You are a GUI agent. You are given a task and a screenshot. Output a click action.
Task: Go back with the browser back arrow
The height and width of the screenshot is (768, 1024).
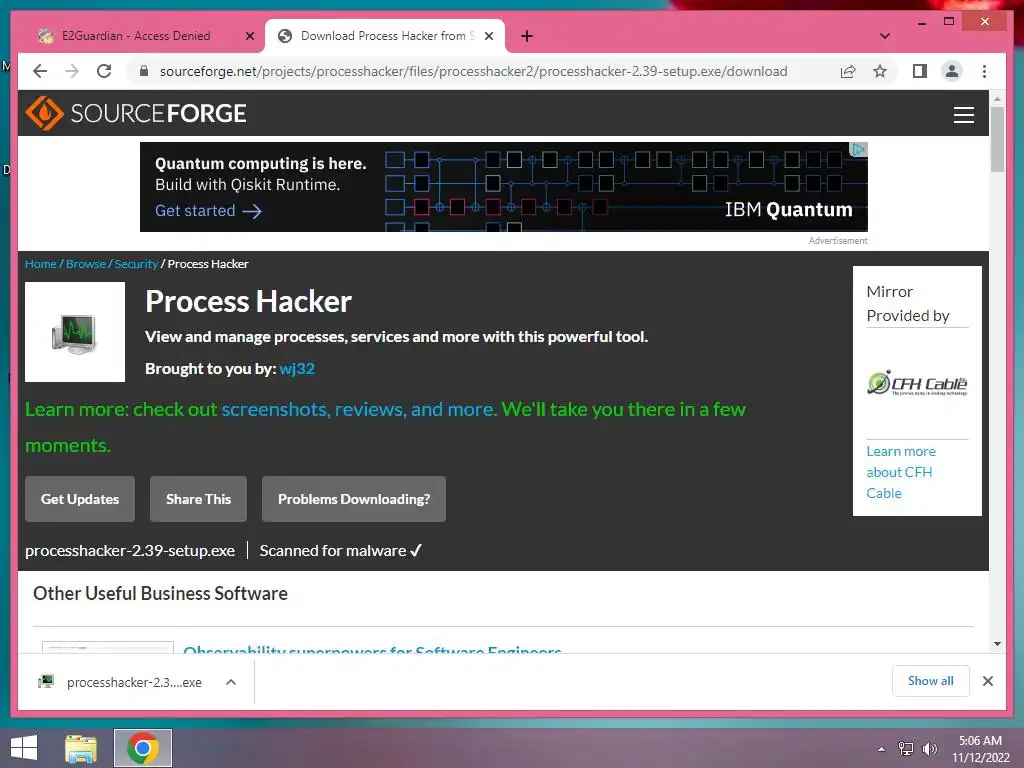(x=40, y=71)
